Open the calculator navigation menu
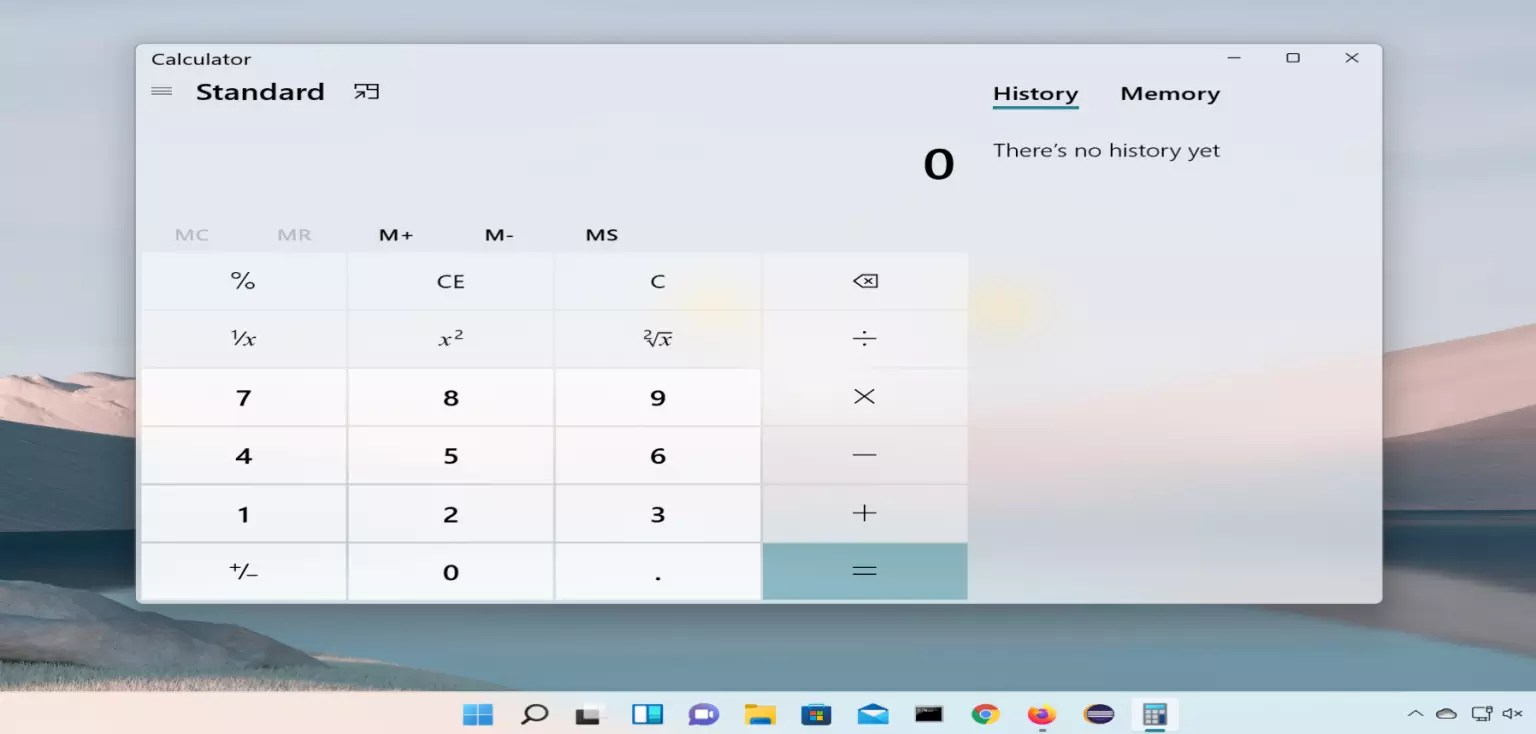The height and width of the screenshot is (734, 1536). coord(161,91)
